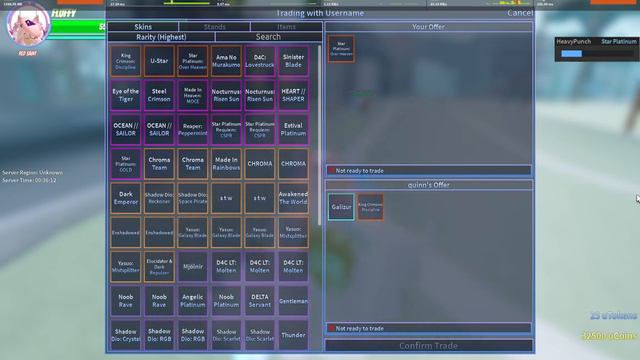Image resolution: width=640 pixels, height=360 pixels.
Task: Pick the Made in Rainbows skin
Action: pos(226,164)
